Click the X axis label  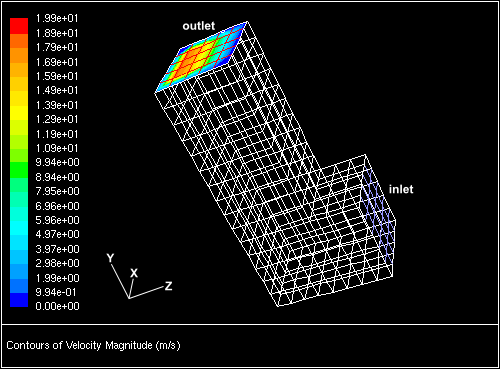(x=134, y=273)
